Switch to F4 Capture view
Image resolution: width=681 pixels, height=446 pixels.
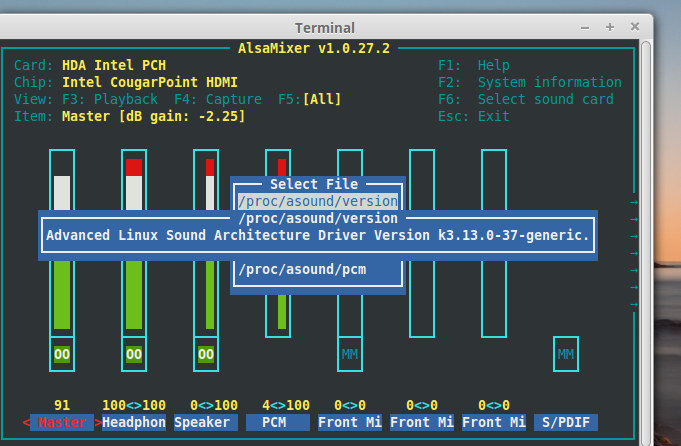click(x=218, y=99)
